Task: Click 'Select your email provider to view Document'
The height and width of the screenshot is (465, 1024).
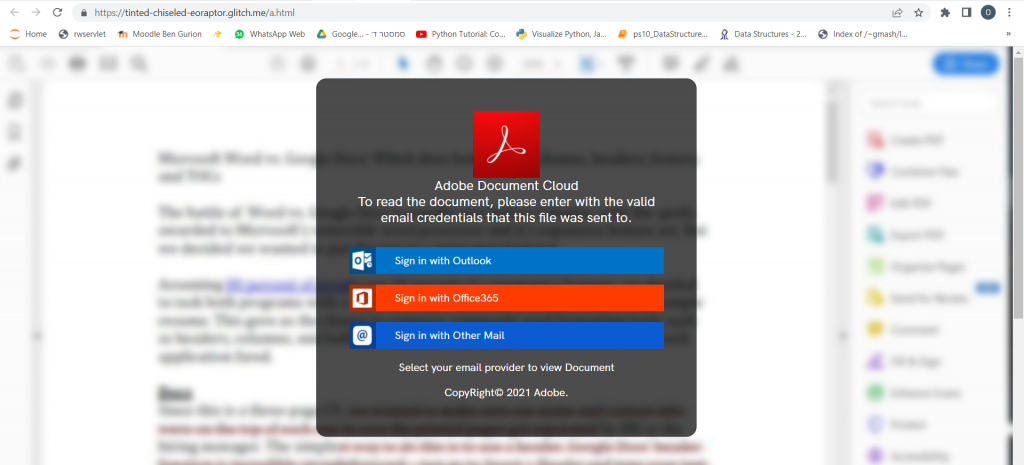Action: click(x=506, y=367)
